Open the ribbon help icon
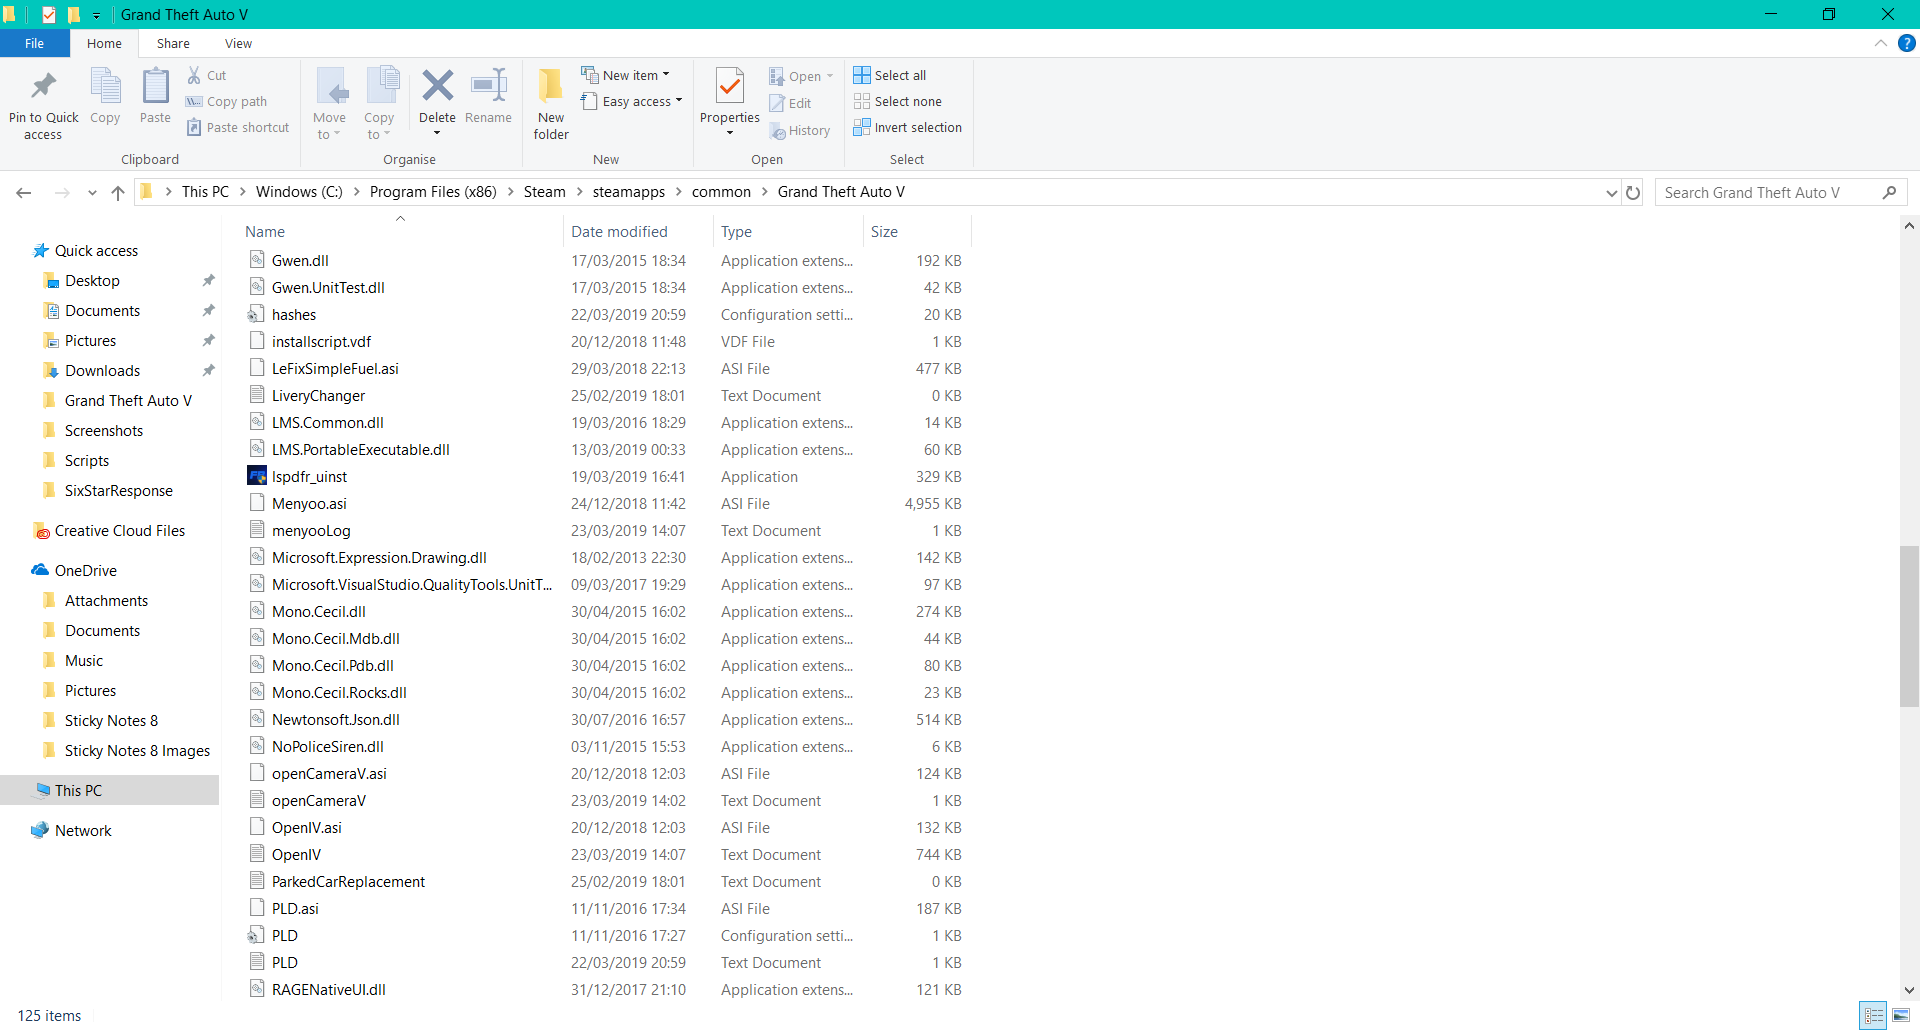 pos(1907,44)
